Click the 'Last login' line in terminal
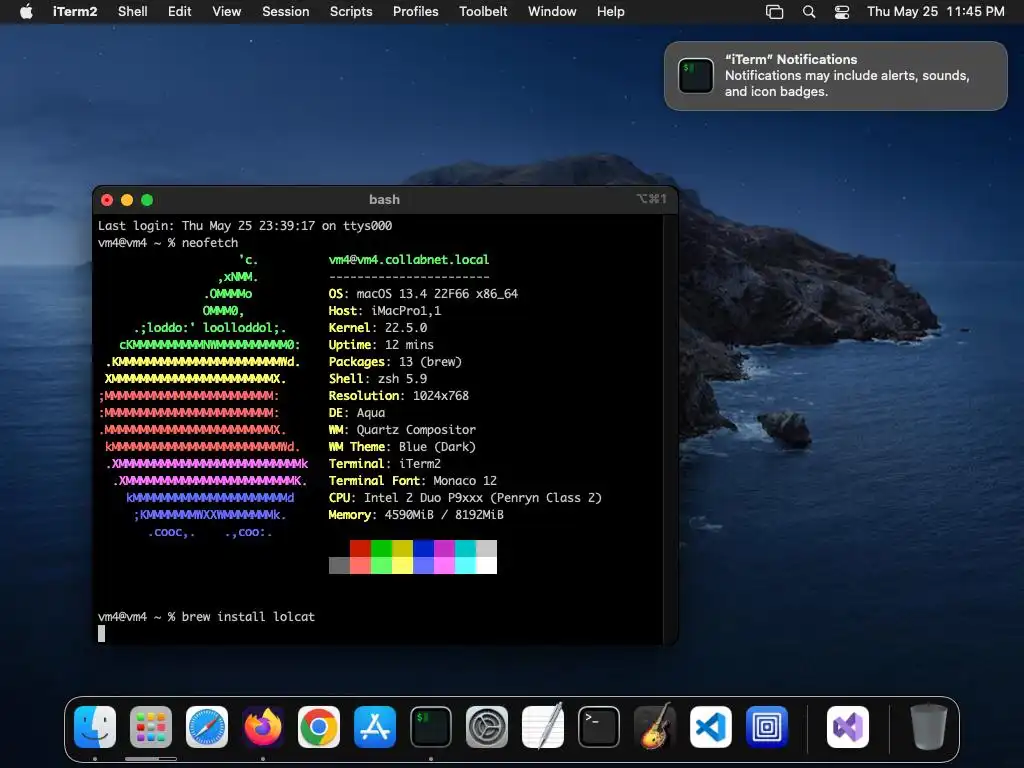1024x768 pixels. (245, 225)
